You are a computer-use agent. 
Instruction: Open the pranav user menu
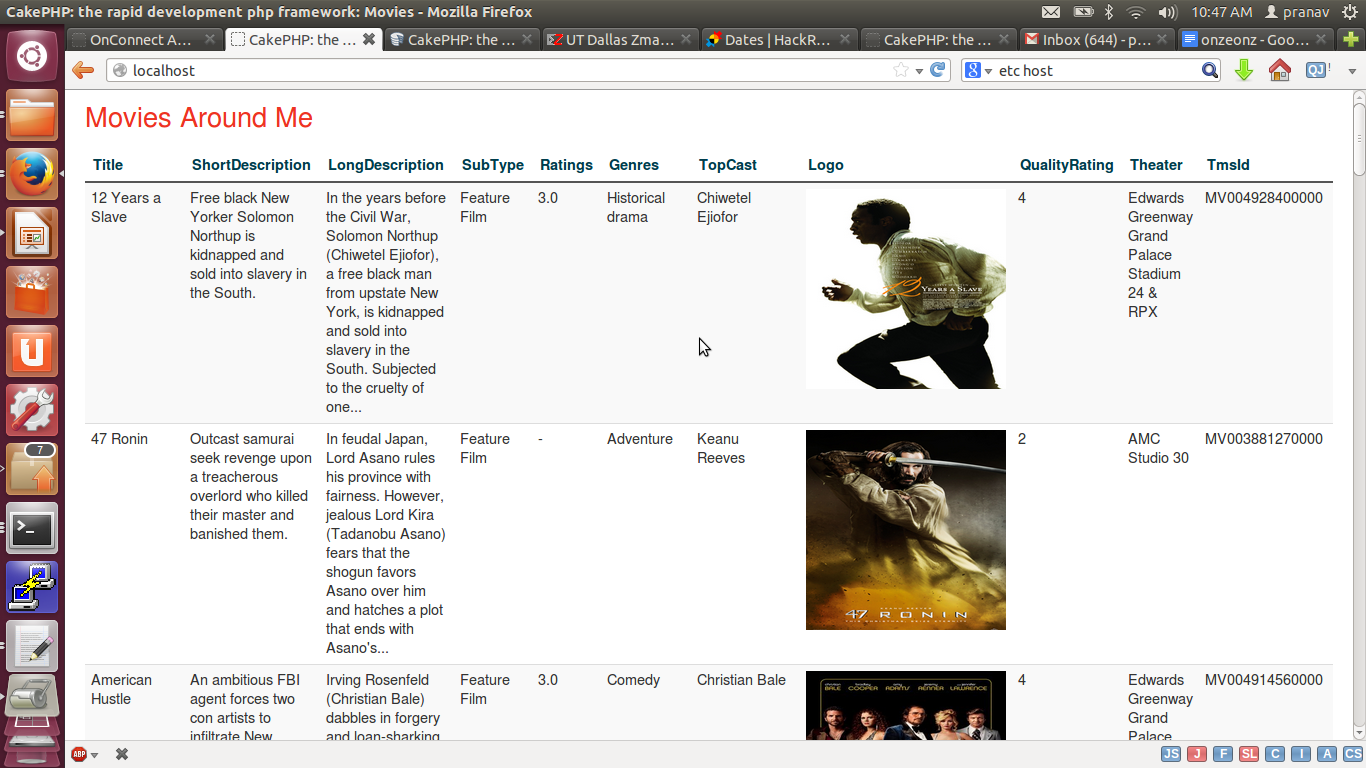[x=1297, y=12]
